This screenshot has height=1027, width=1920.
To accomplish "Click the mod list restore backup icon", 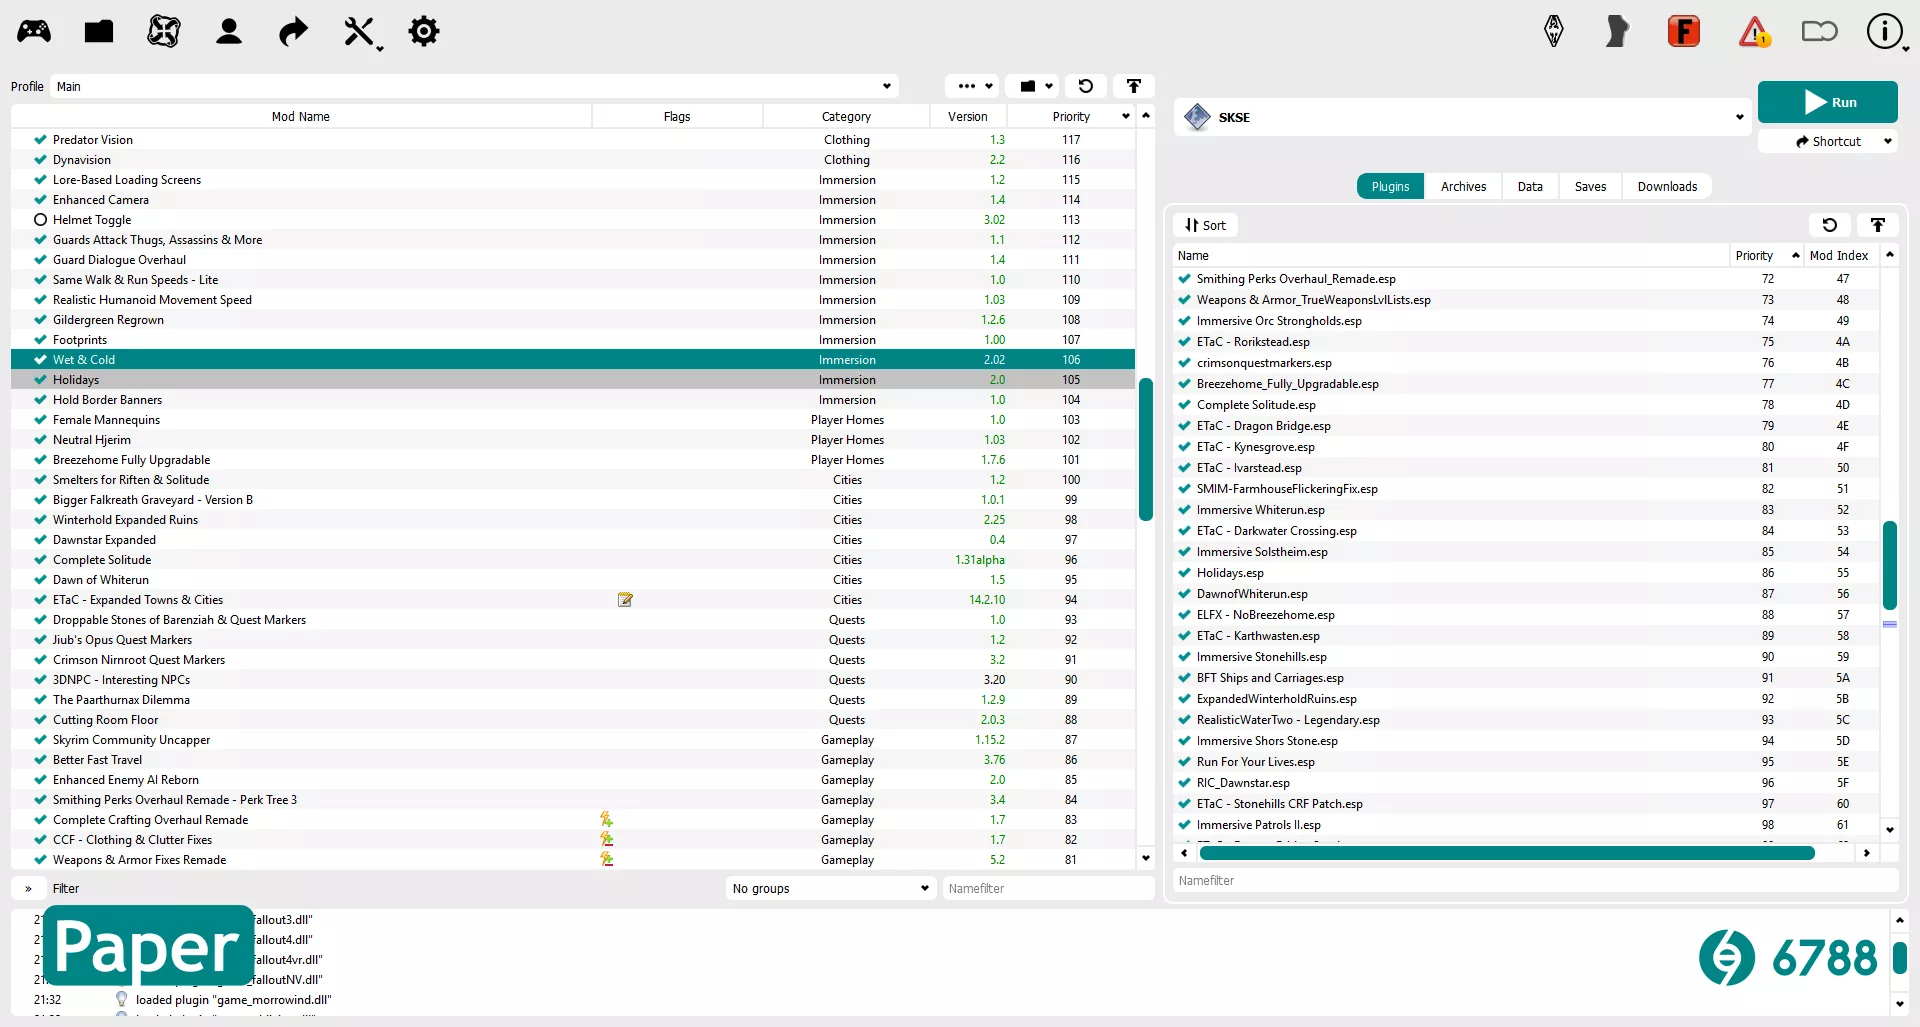I will coord(1086,86).
